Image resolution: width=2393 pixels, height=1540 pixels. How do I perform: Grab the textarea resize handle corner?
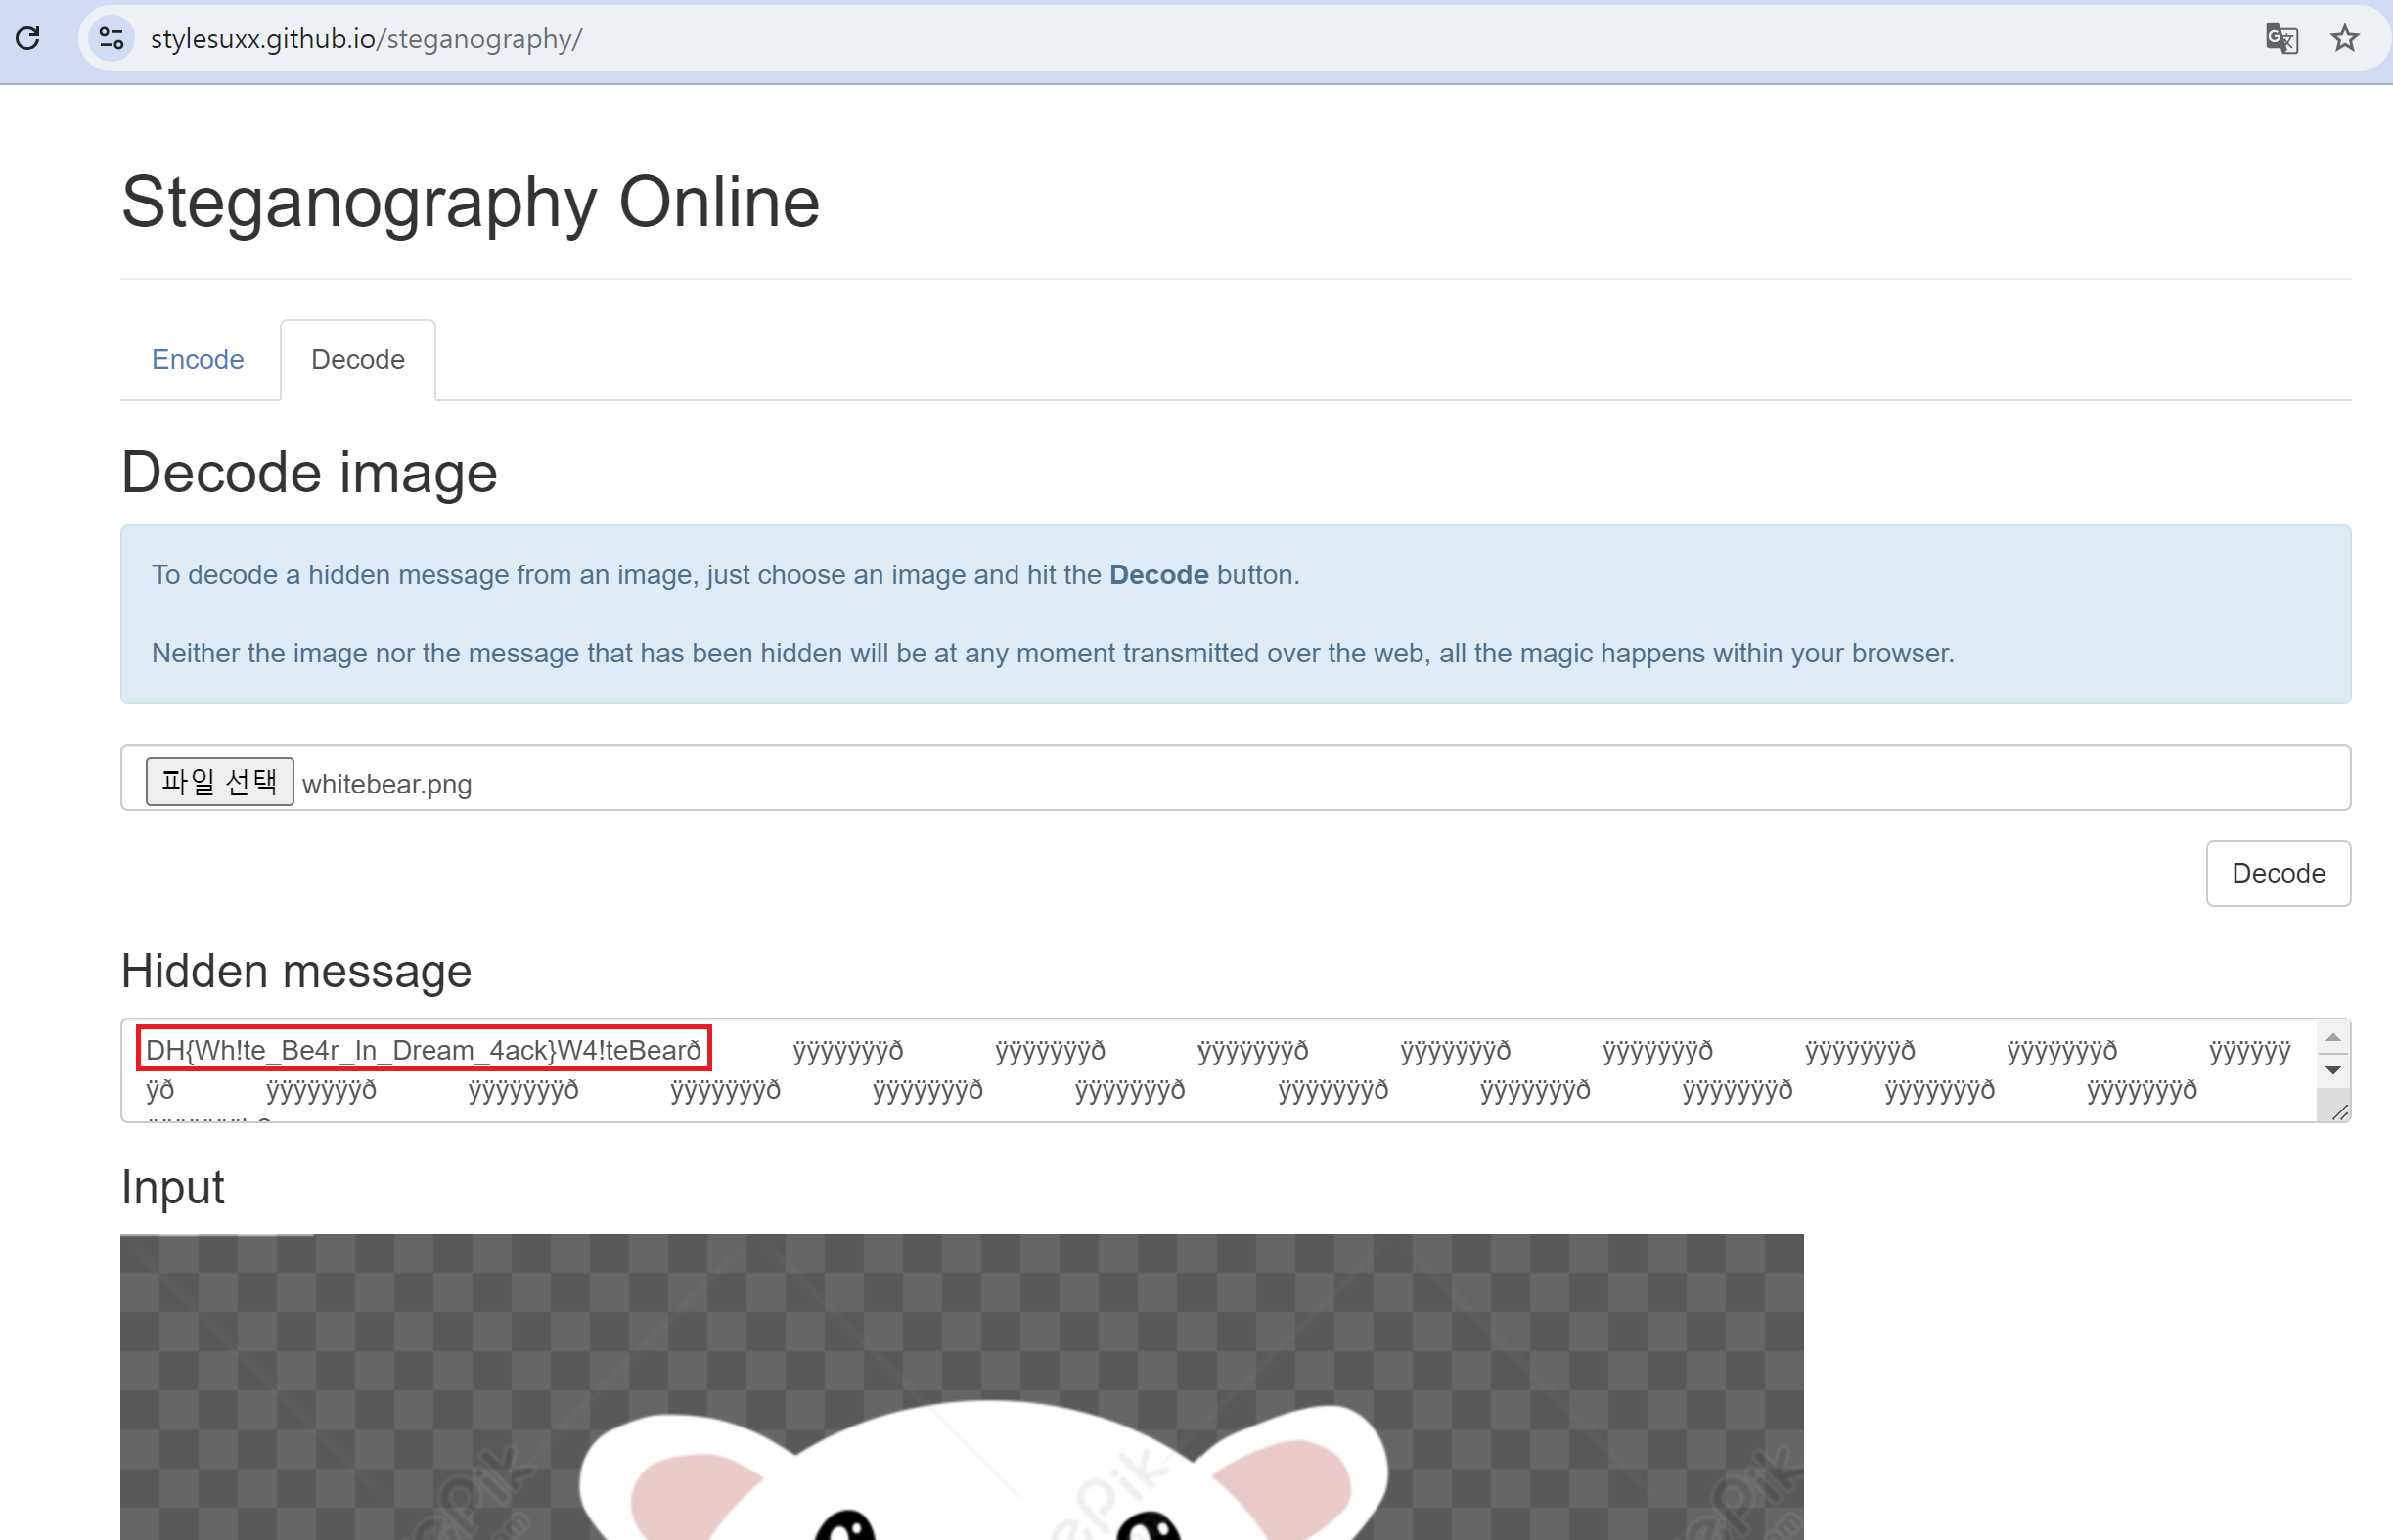tap(2339, 1112)
